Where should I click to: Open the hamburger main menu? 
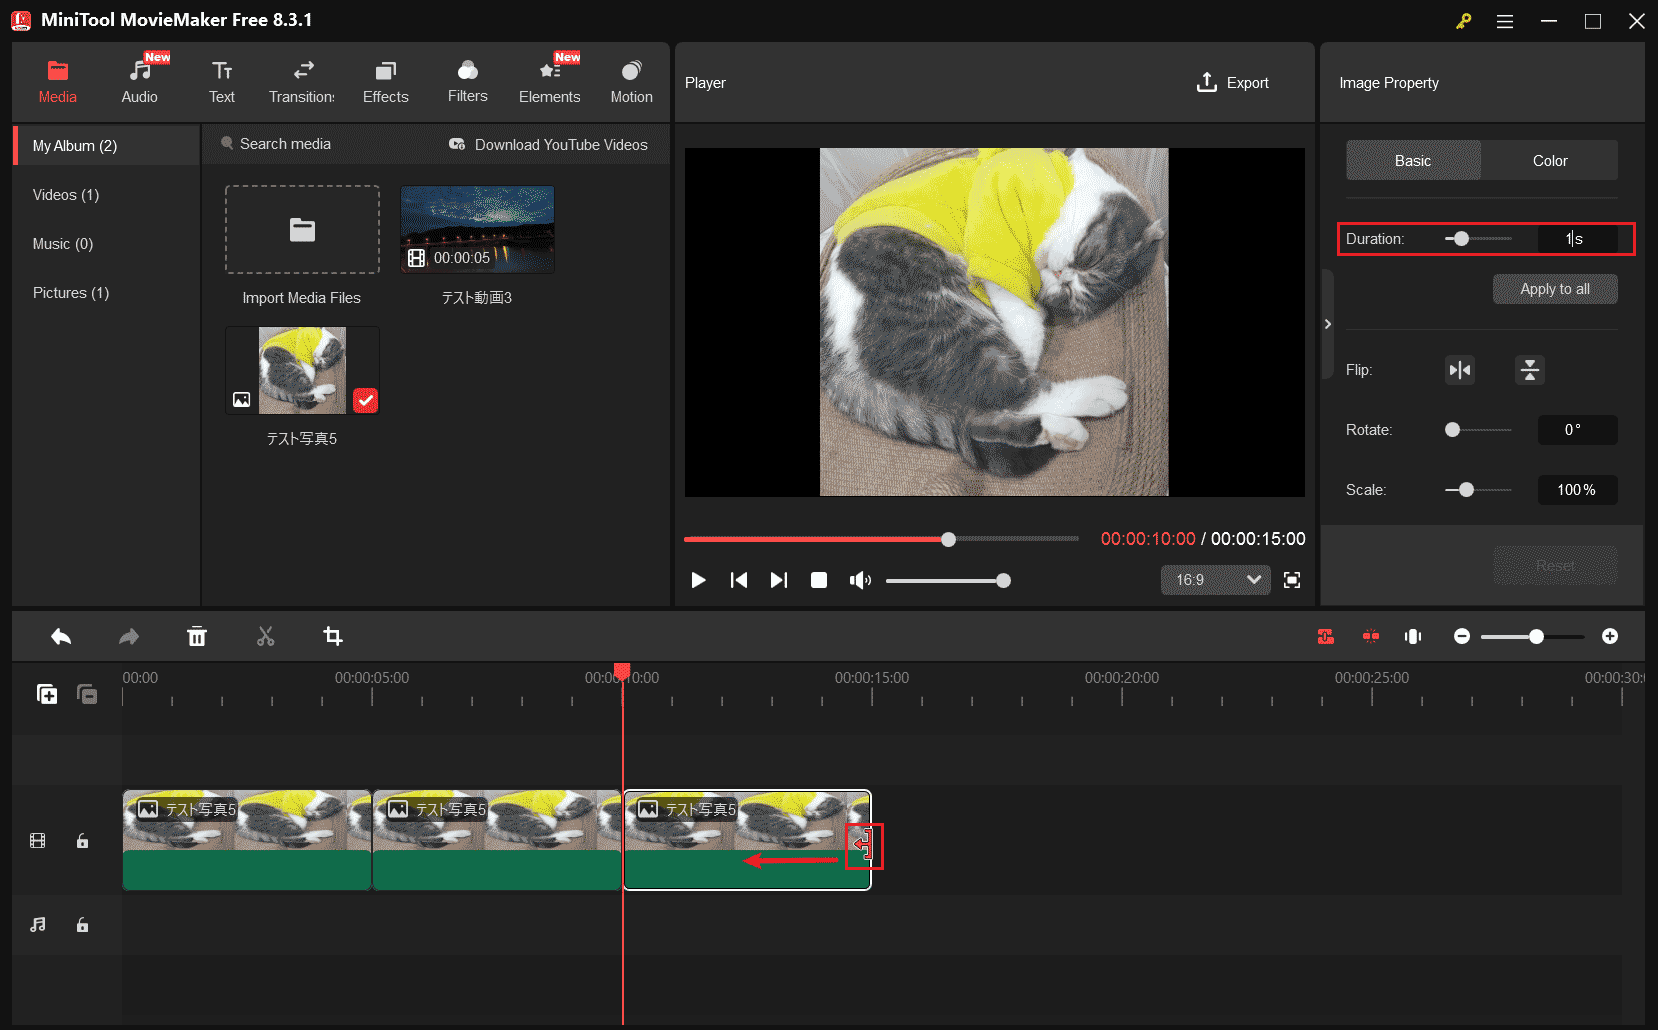(x=1504, y=21)
